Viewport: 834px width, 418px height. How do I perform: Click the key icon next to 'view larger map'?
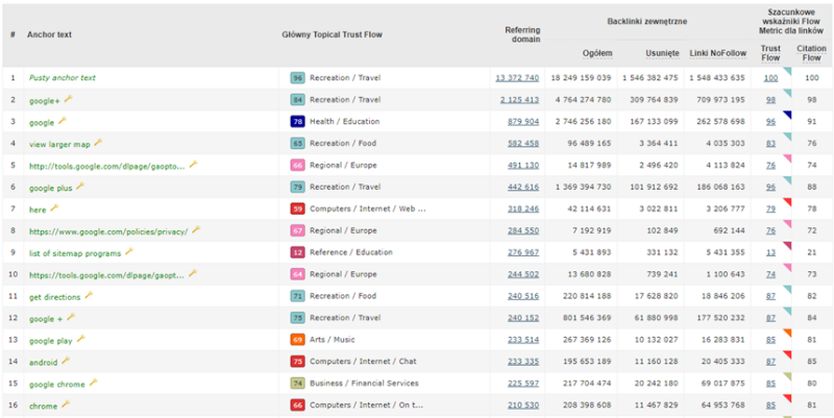[98, 143]
